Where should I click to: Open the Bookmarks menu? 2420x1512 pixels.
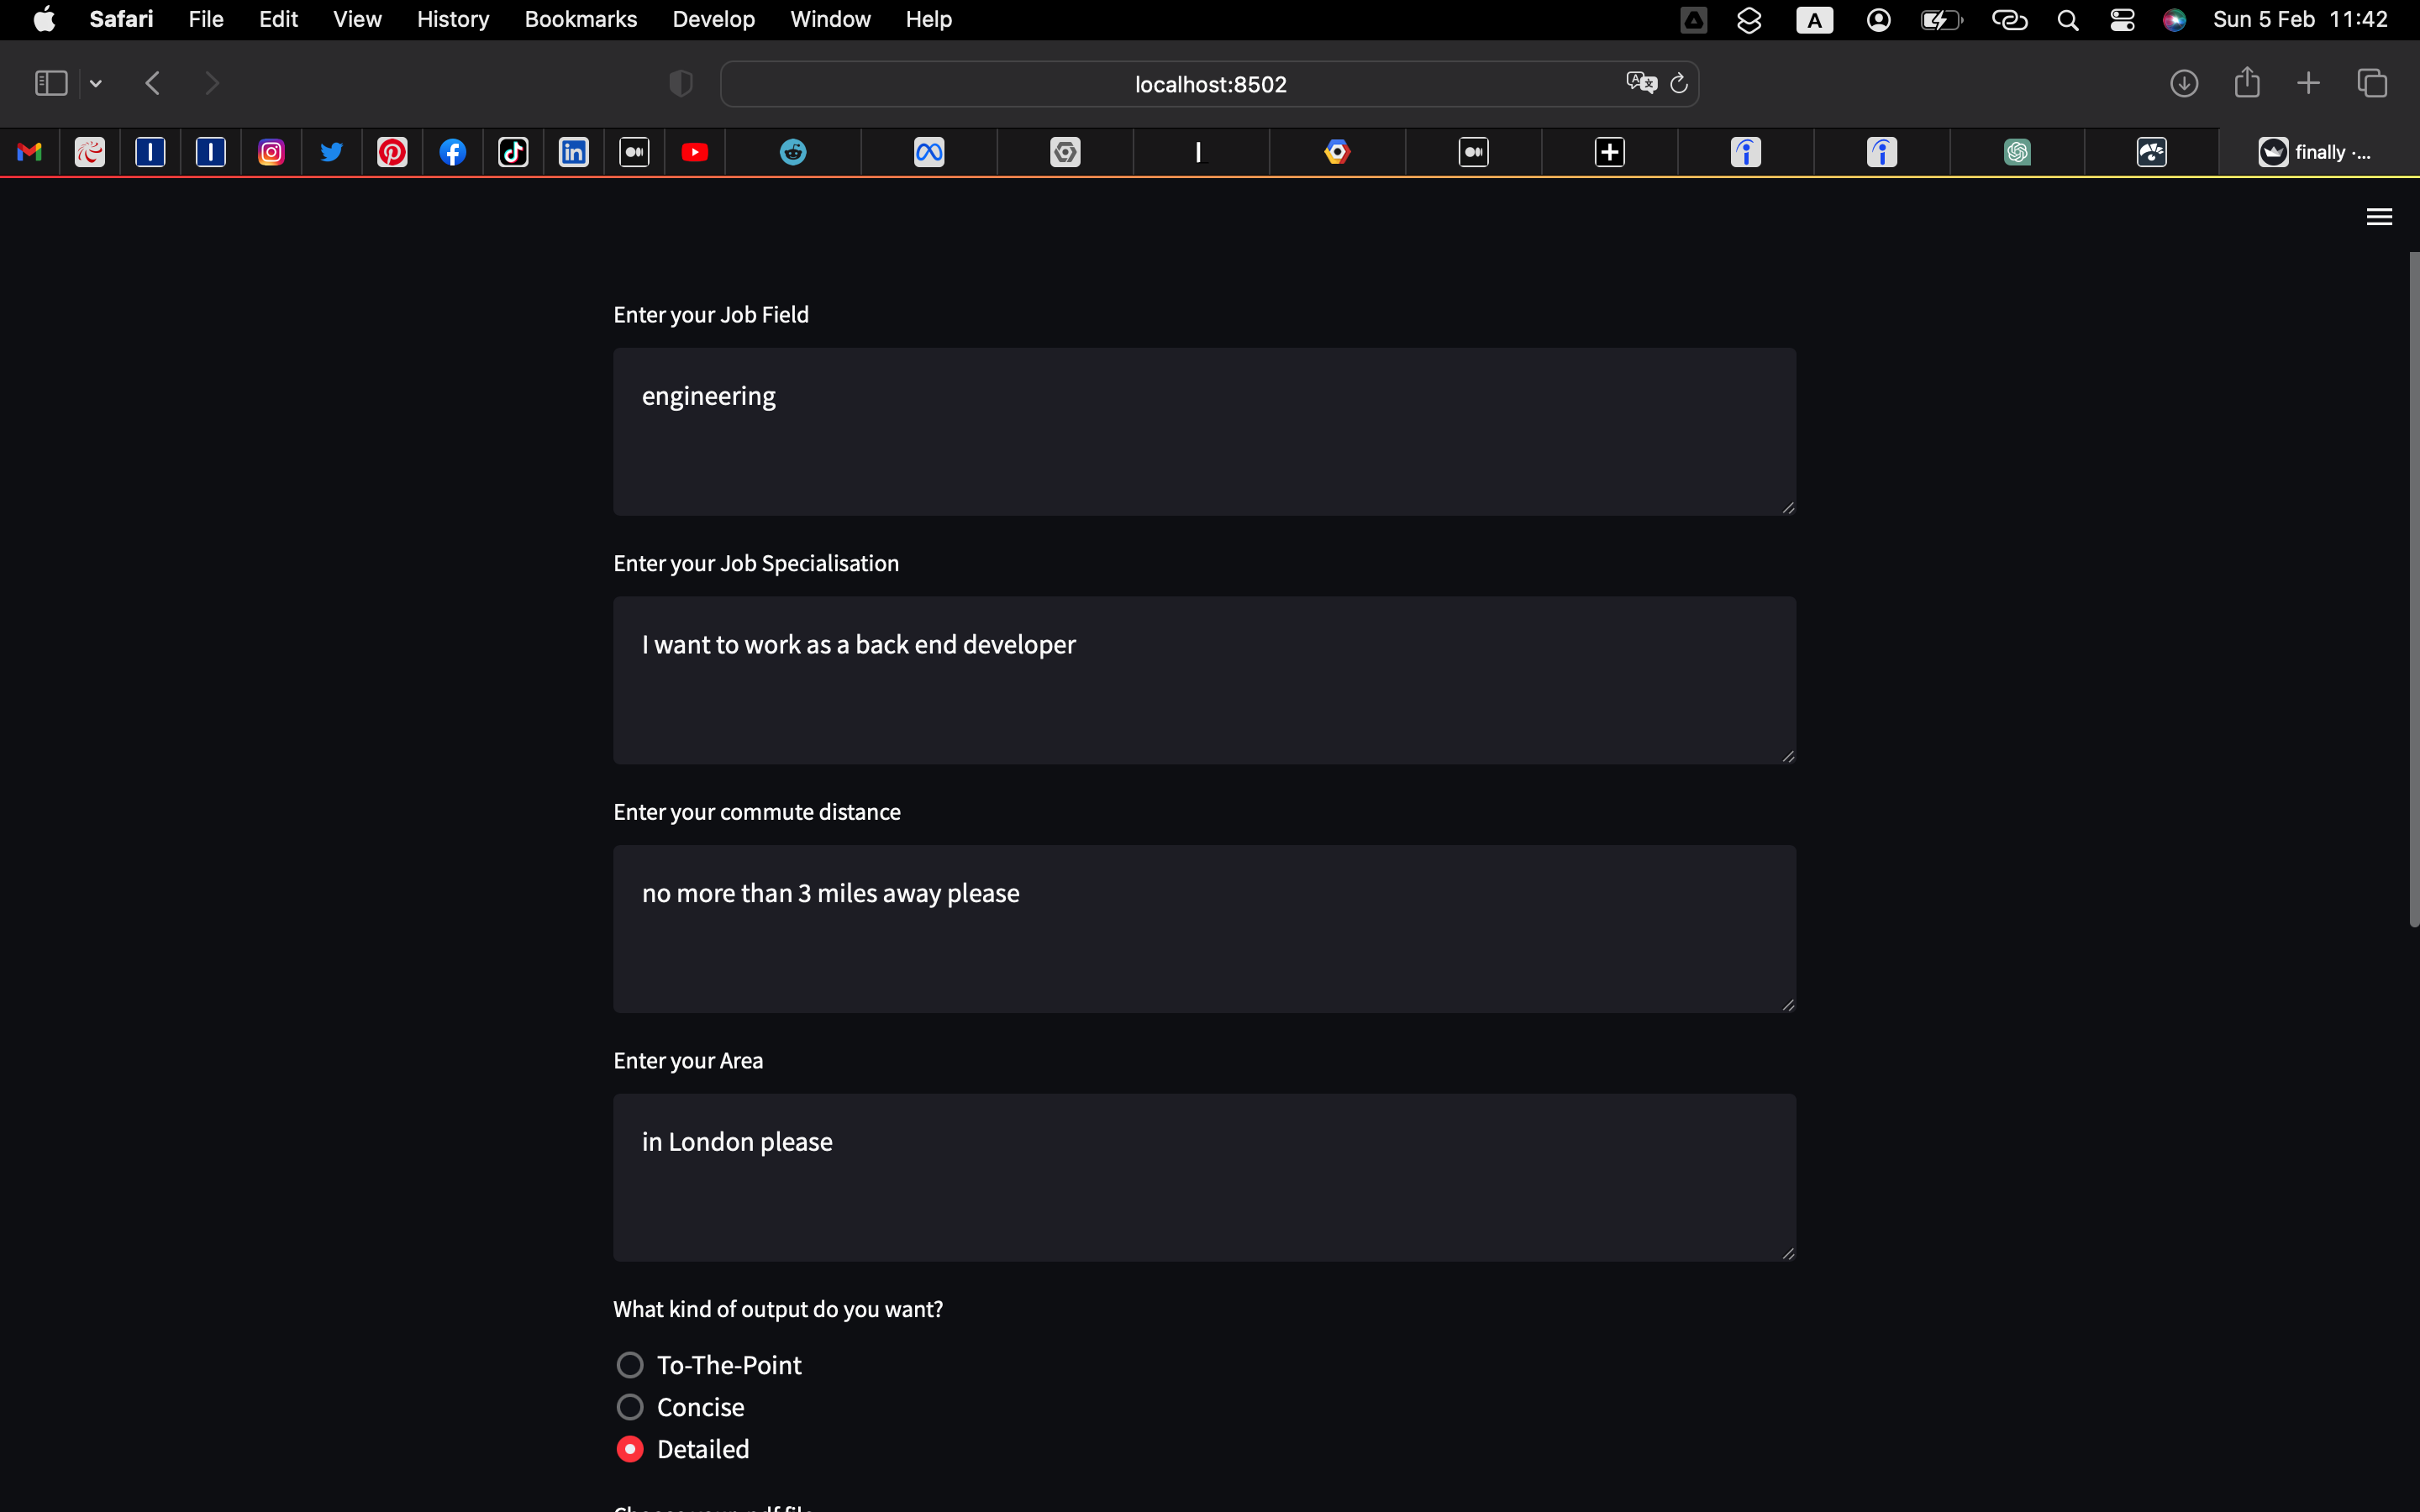tap(580, 19)
